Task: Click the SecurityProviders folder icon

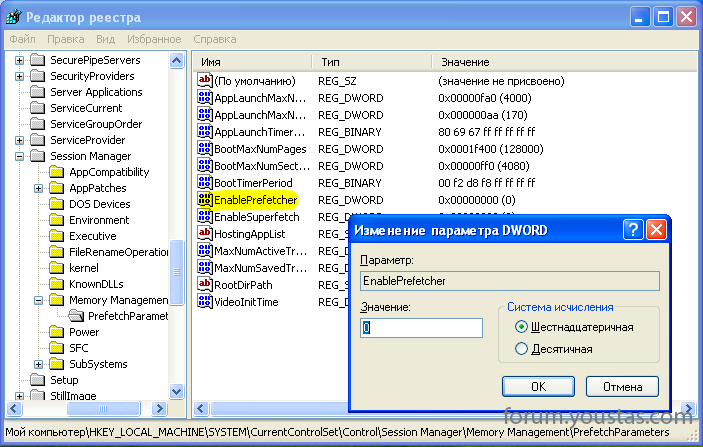Action: tap(38, 76)
